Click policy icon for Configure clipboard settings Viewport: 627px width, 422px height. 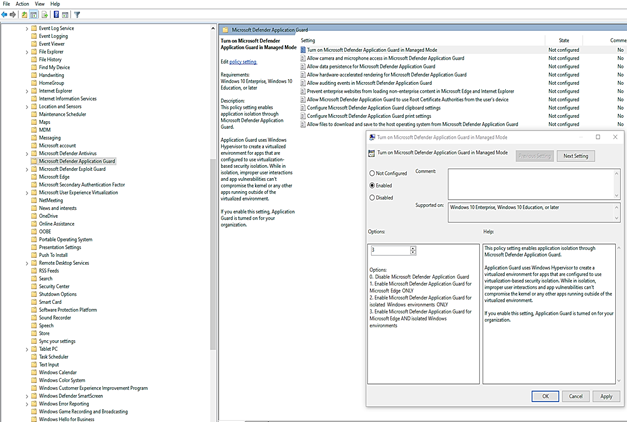click(303, 108)
